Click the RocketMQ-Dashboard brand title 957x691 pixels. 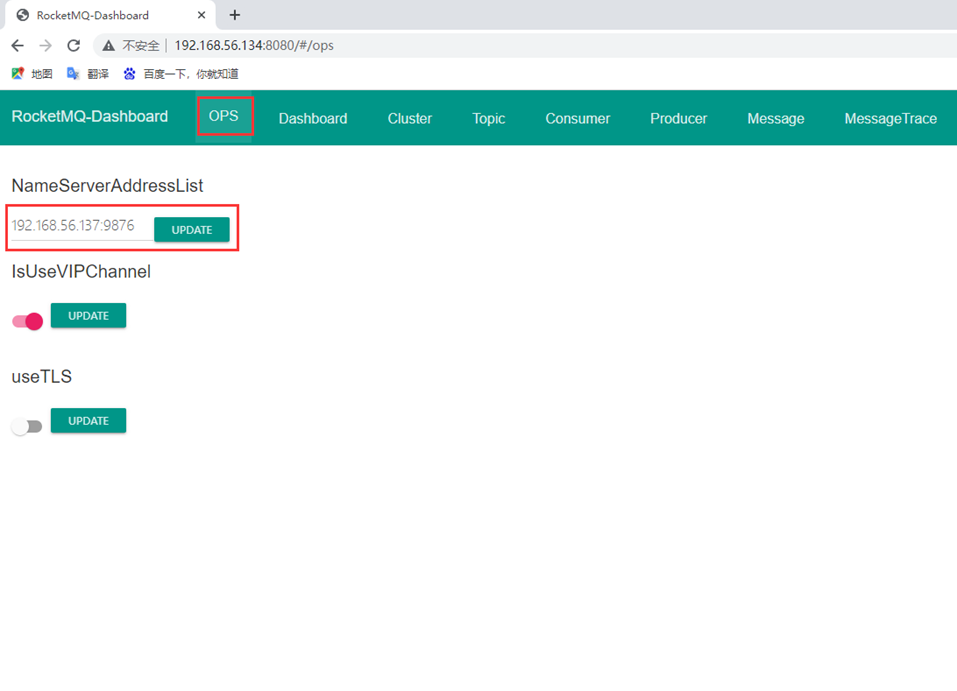tap(90, 116)
